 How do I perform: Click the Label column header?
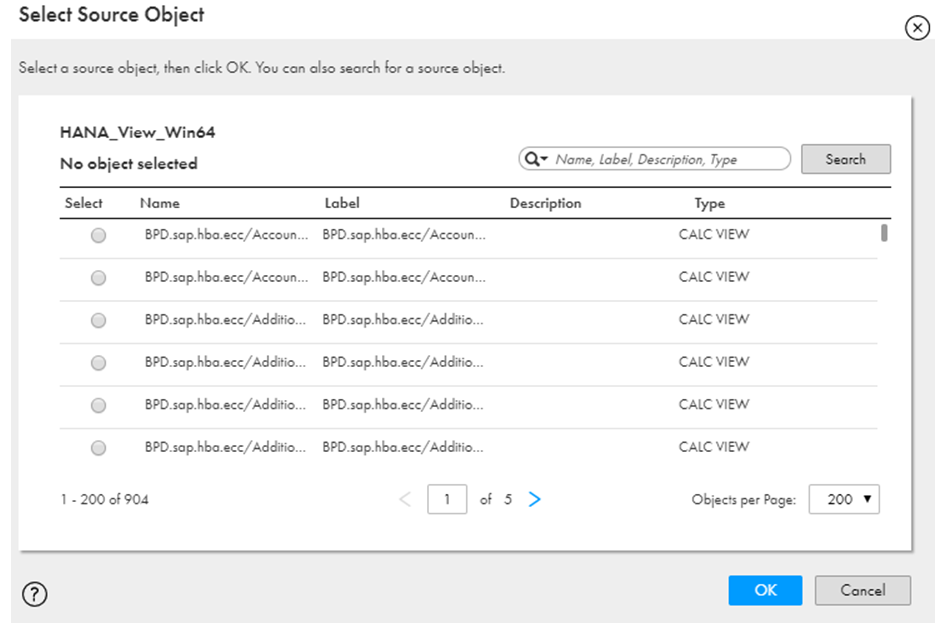[342, 204]
